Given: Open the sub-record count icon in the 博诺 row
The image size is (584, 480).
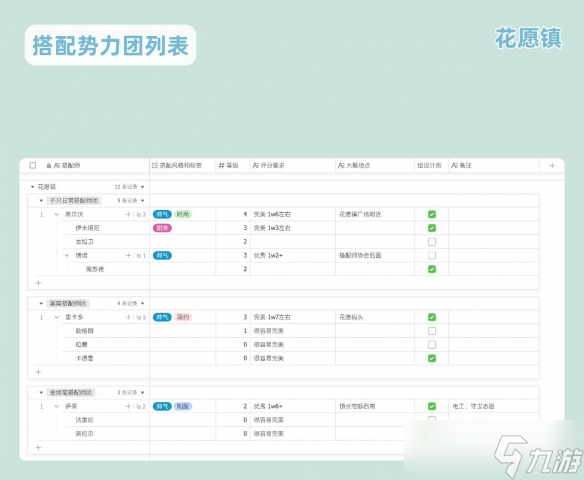Looking at the screenshot, I should pyautogui.click(x=141, y=255).
